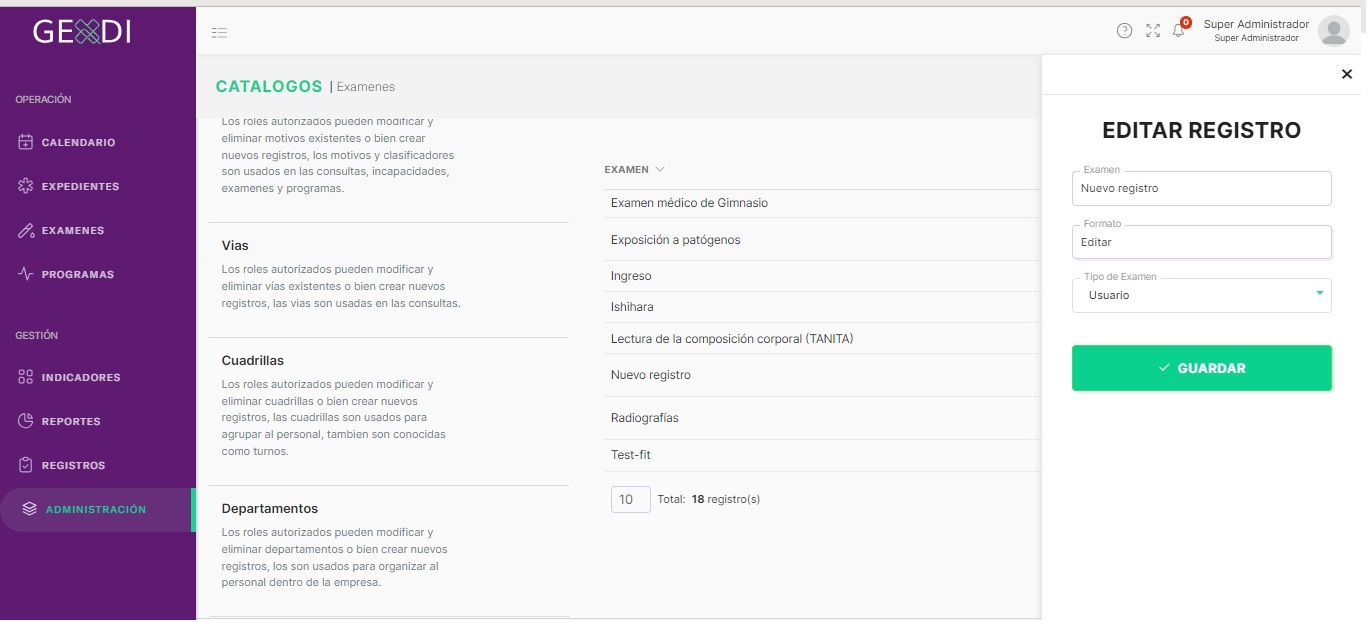Select the Nuevo registro table row
This screenshot has height=622, width=1368.
pyautogui.click(x=822, y=375)
